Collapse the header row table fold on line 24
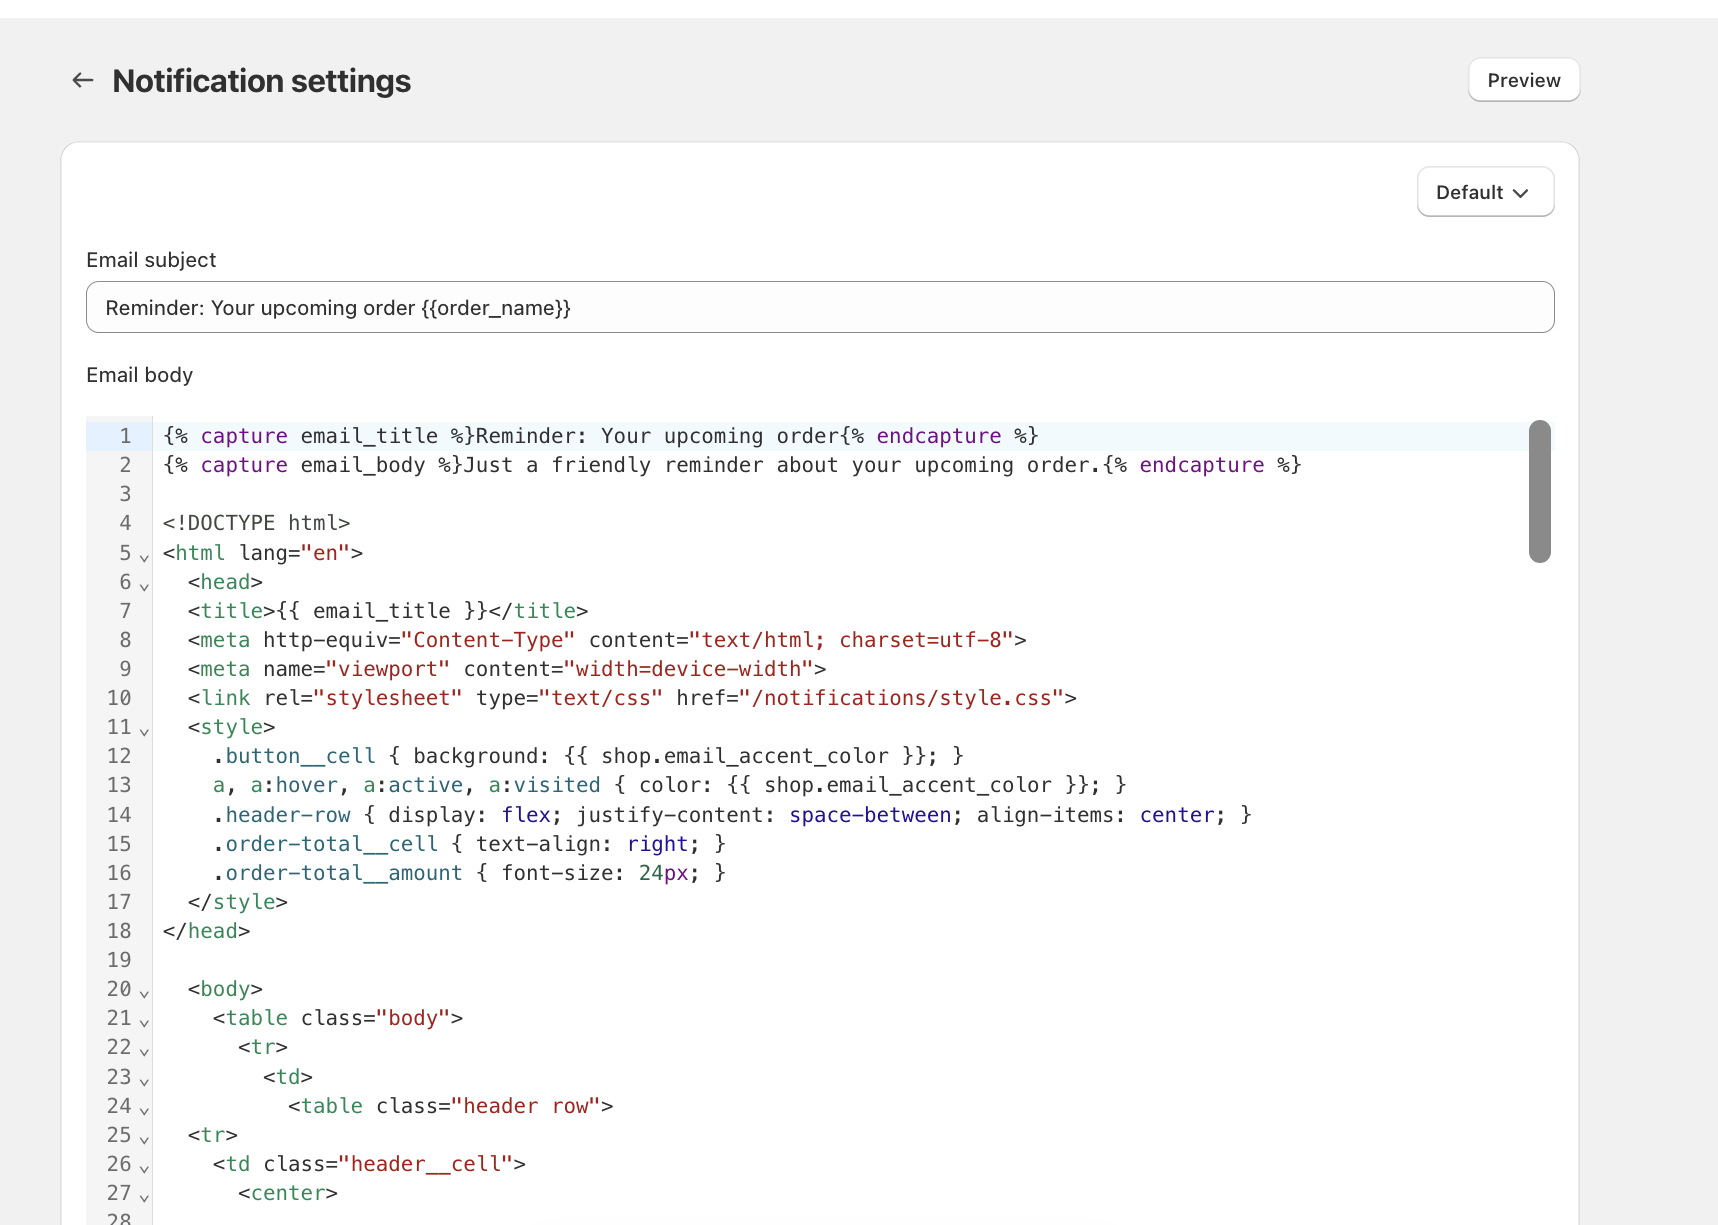 [144, 1110]
